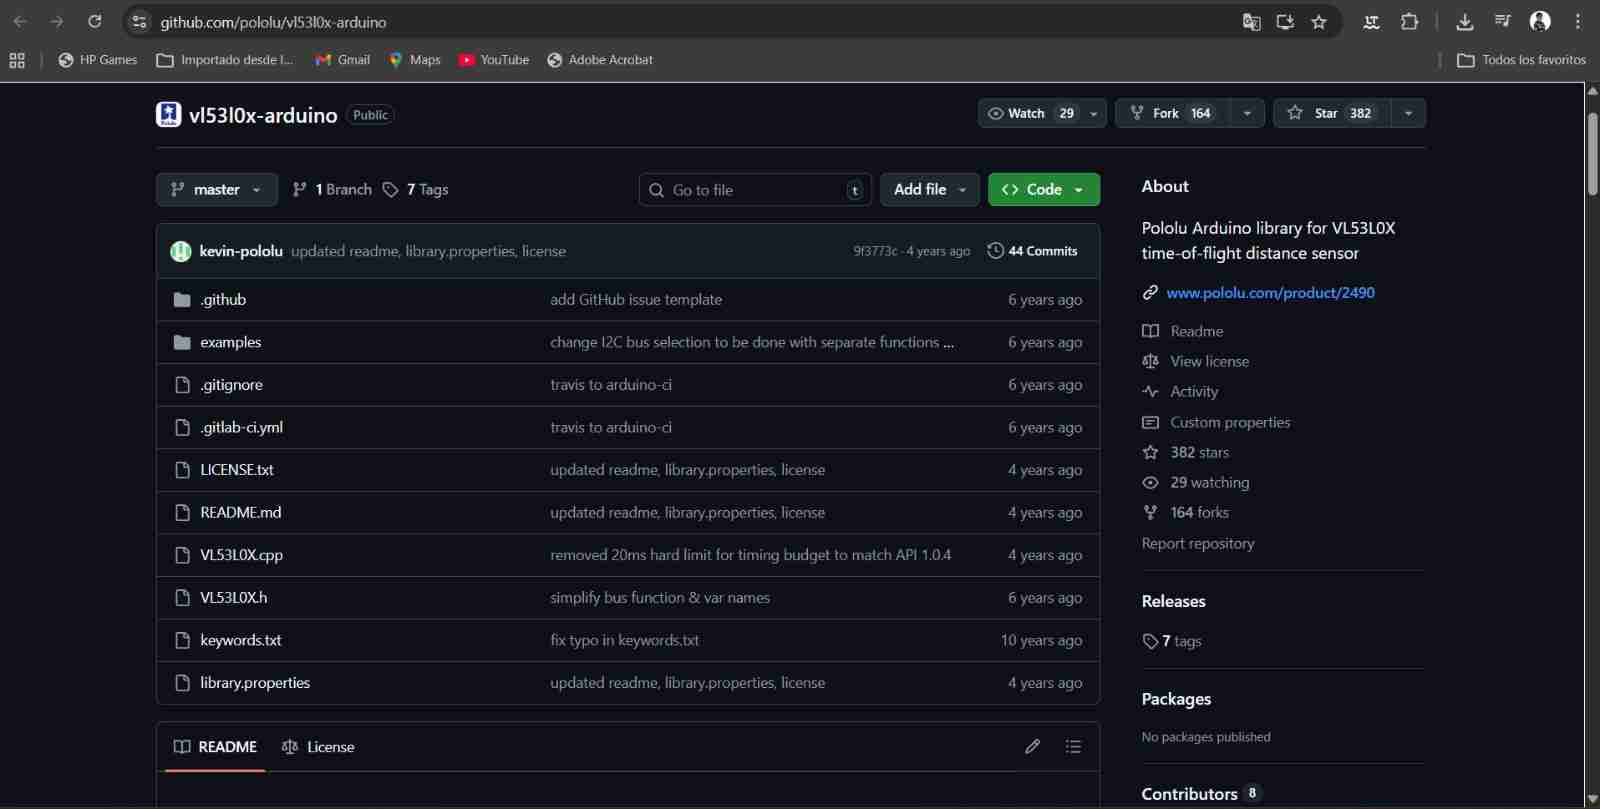1600x809 pixels.
Task: Open the Maps bookmark
Action: (x=415, y=60)
